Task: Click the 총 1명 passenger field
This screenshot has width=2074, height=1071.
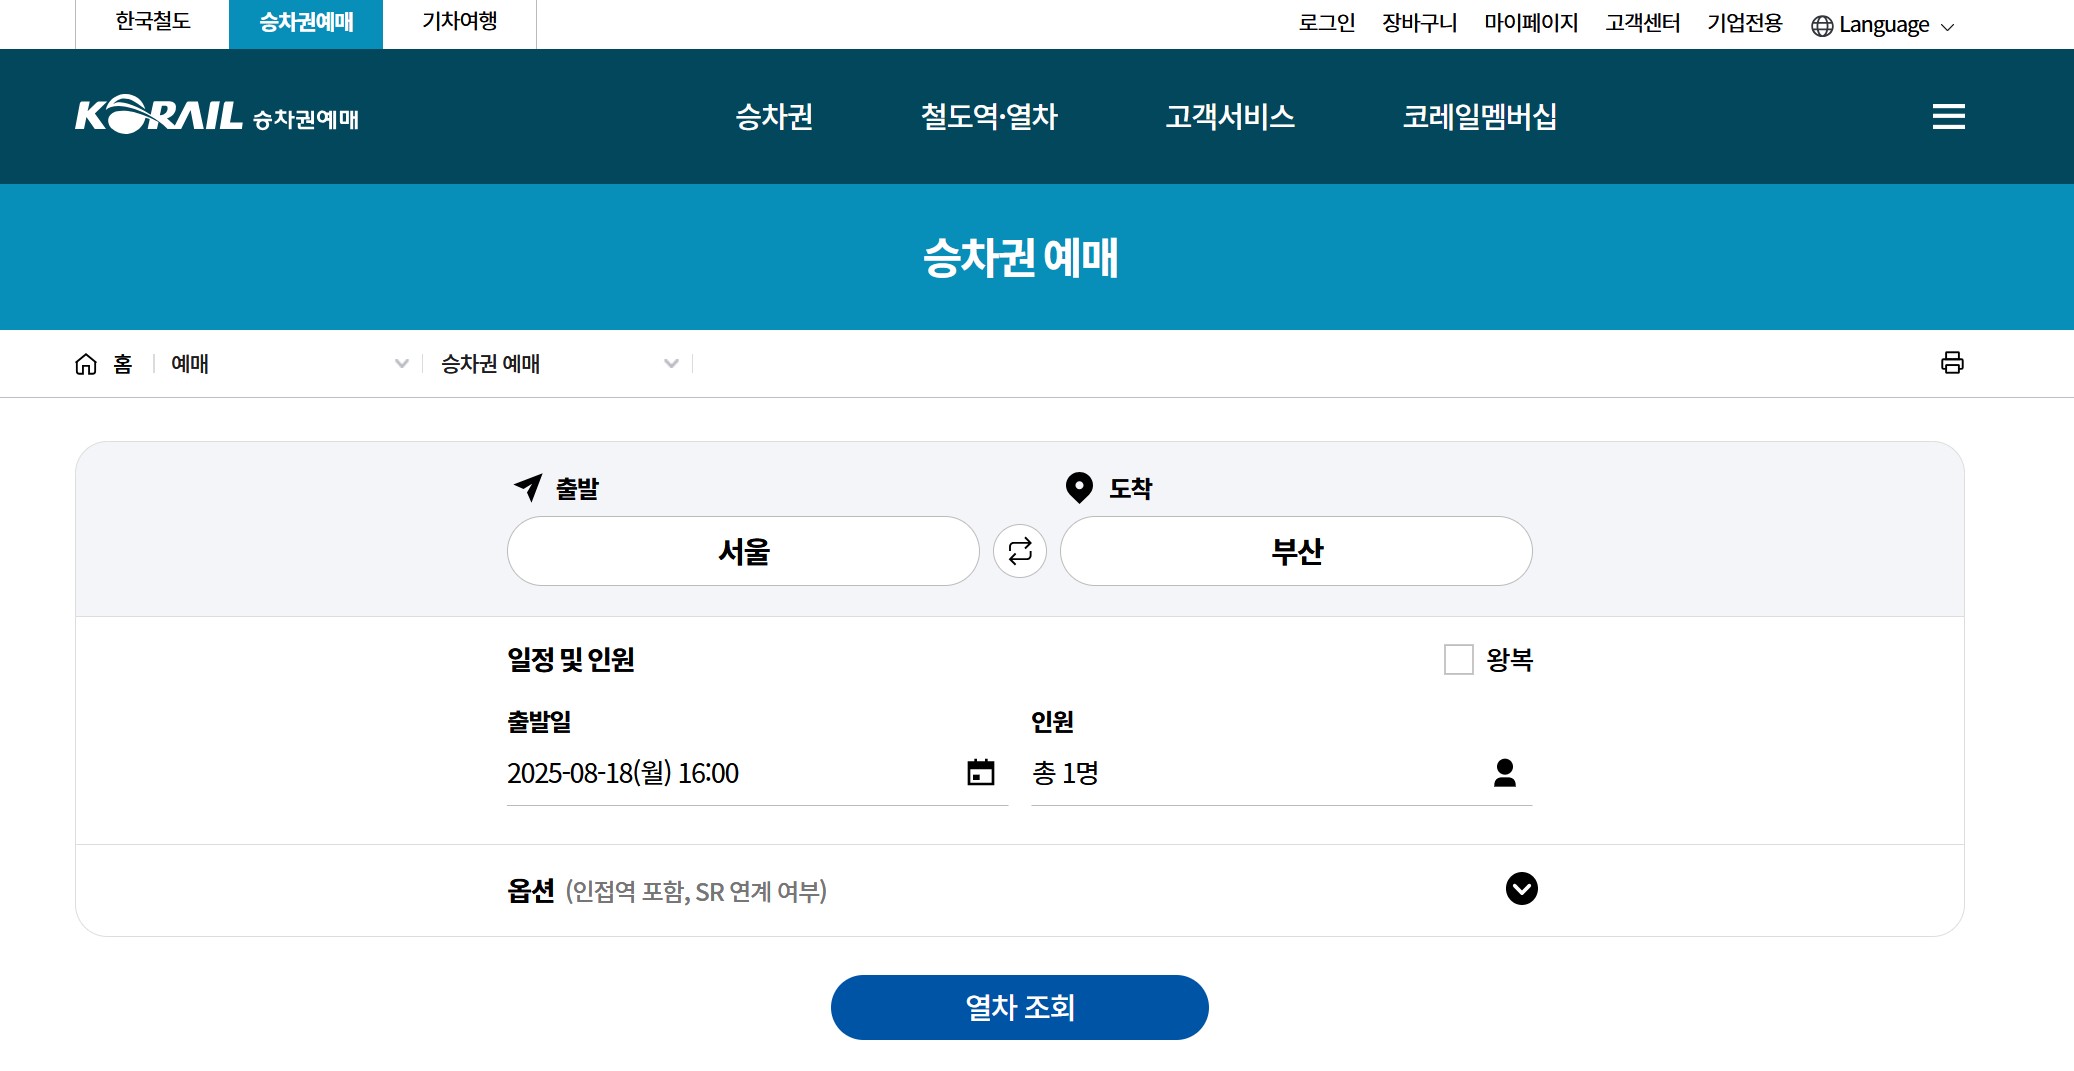Action: pyautogui.click(x=1281, y=773)
